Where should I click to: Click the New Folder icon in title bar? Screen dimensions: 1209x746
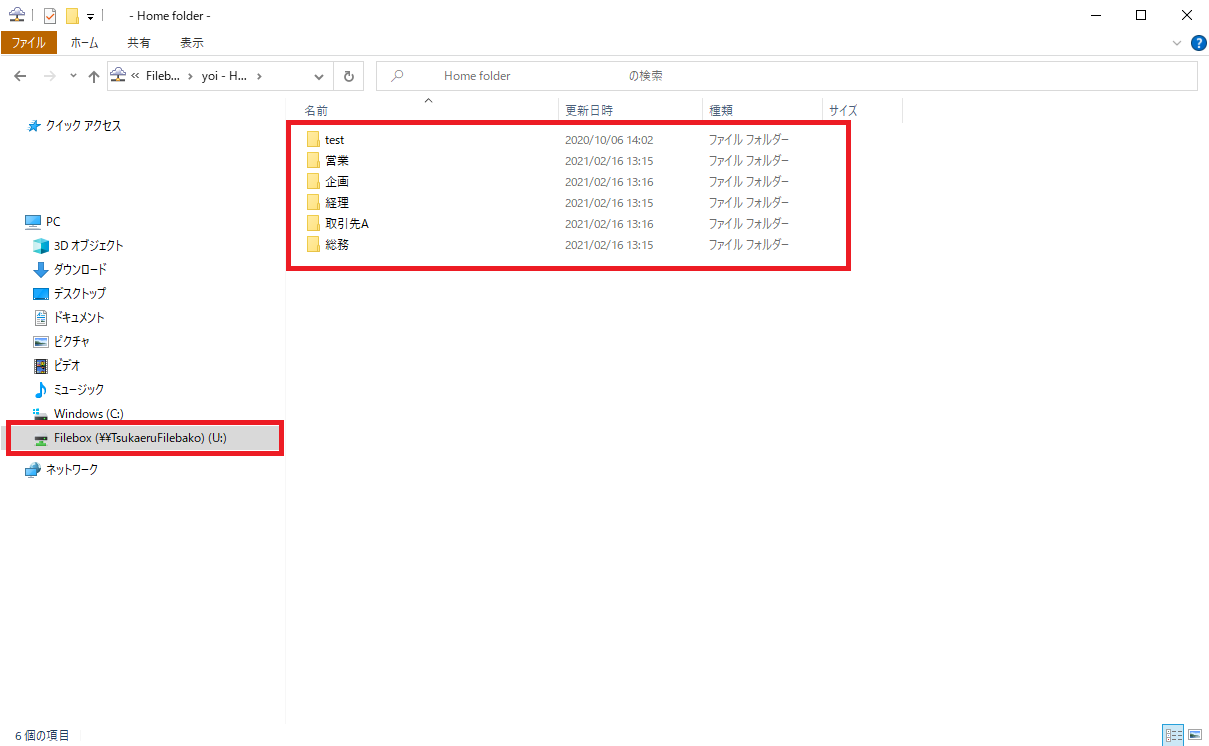click(x=71, y=16)
